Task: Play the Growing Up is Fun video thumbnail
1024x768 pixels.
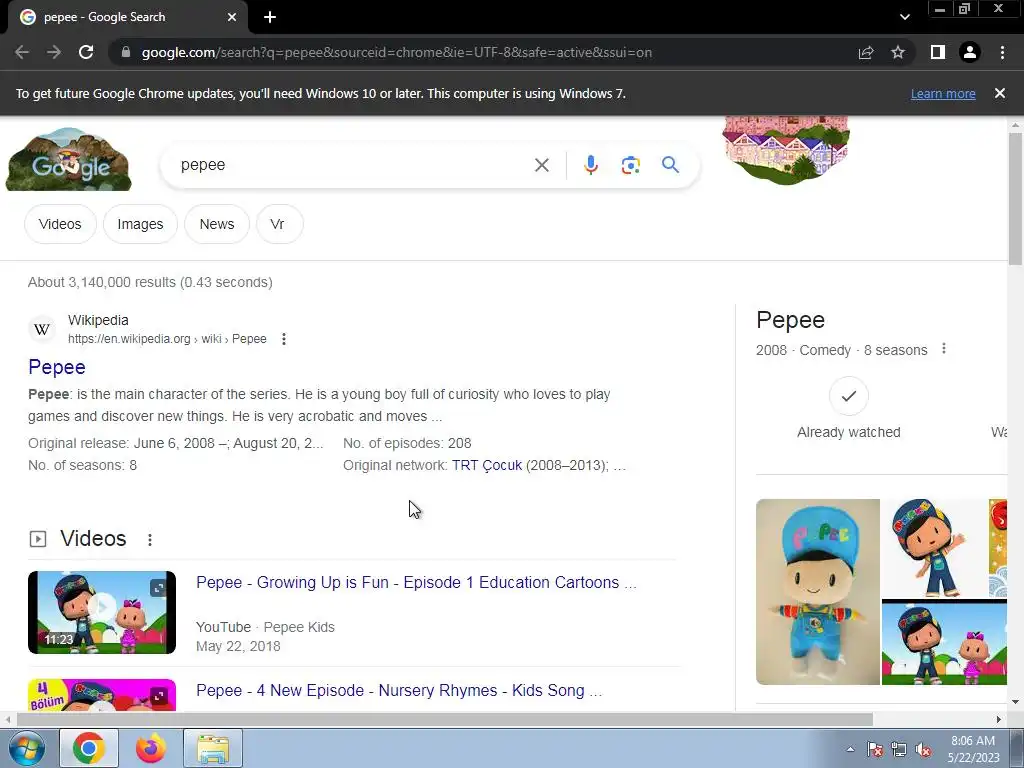Action: [102, 613]
